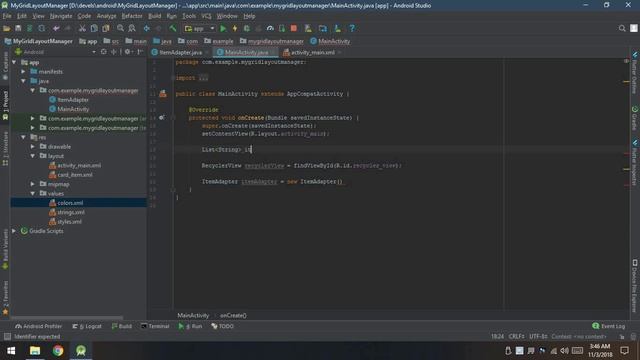
Task: Open the Tools menu
Action: point(189,16)
